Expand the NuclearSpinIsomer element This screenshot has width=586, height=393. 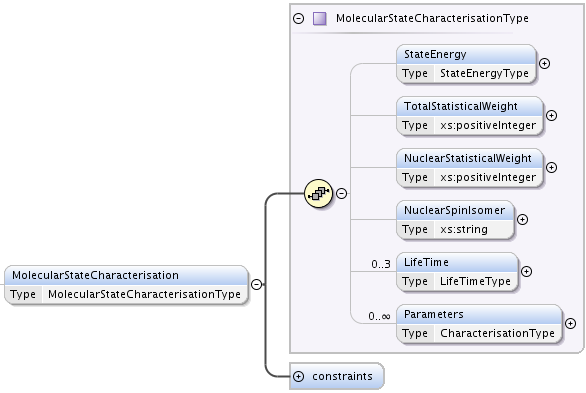coord(522,219)
